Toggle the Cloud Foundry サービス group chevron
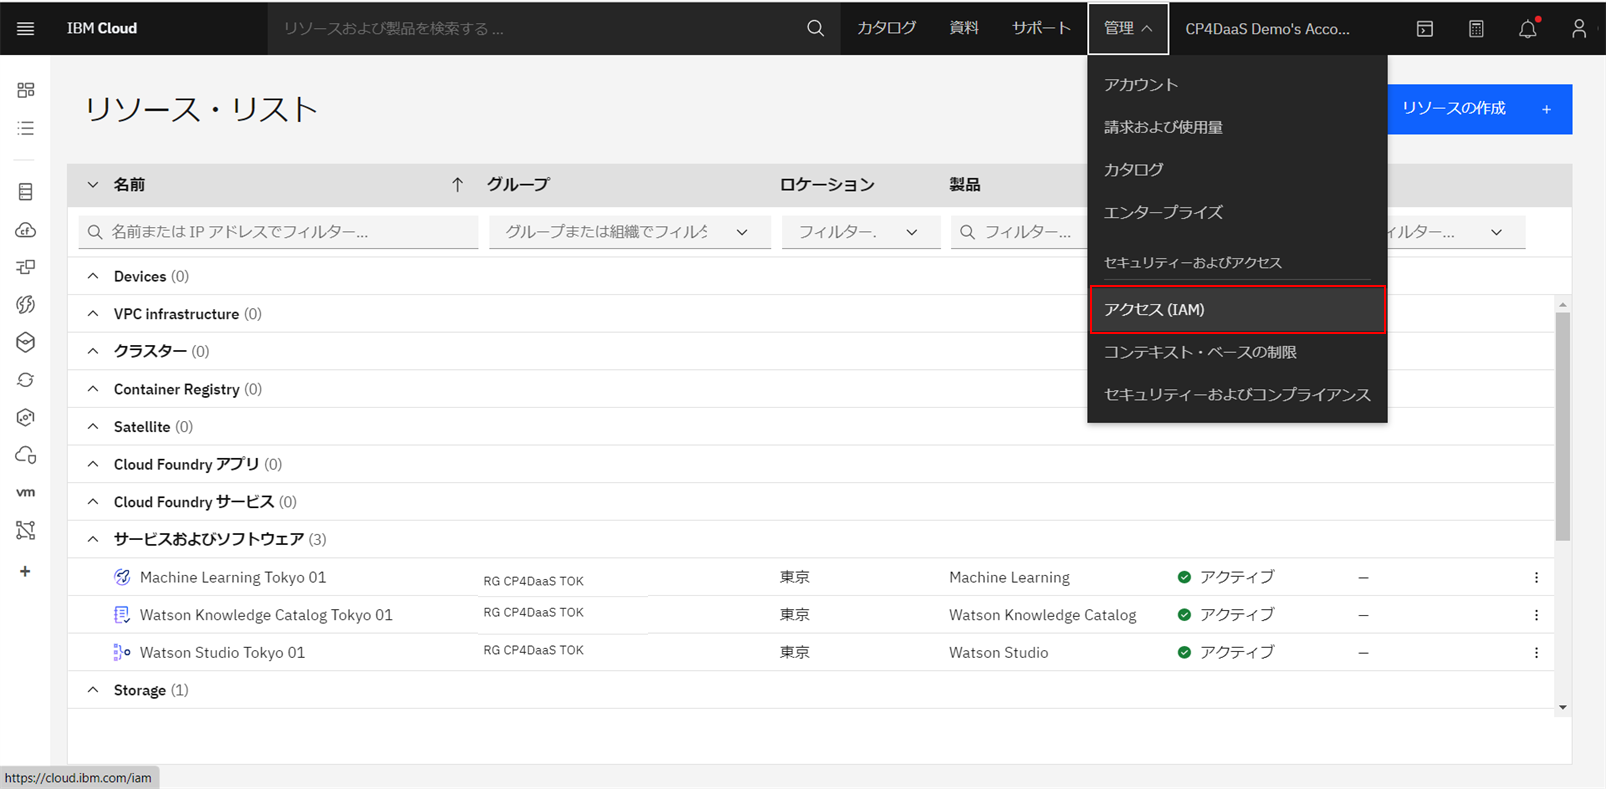 coord(93,501)
